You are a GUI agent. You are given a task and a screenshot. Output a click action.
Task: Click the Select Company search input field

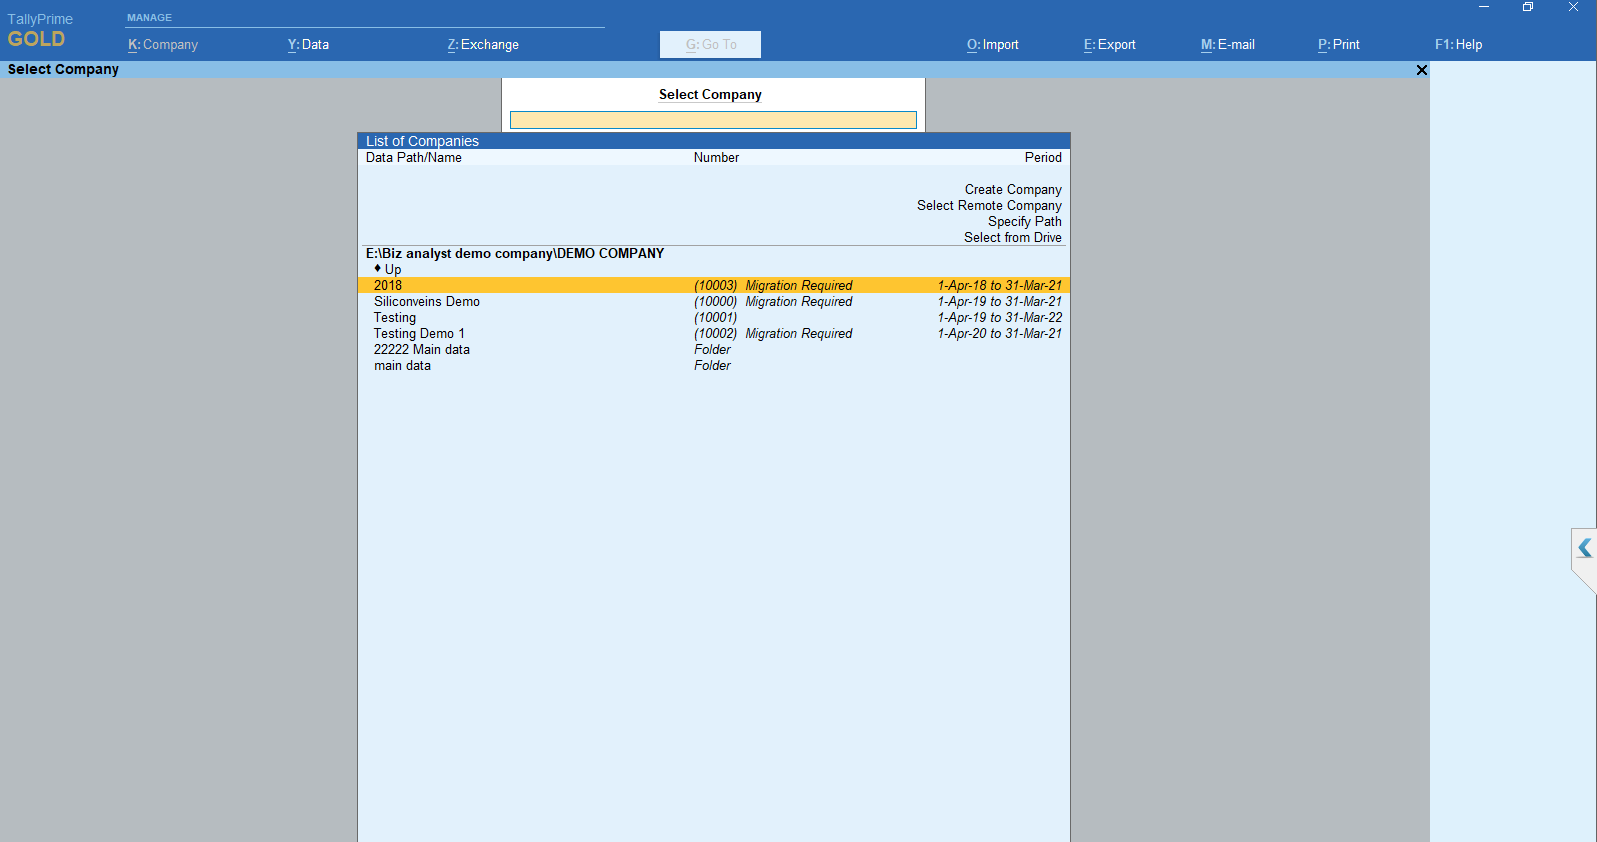click(713, 120)
